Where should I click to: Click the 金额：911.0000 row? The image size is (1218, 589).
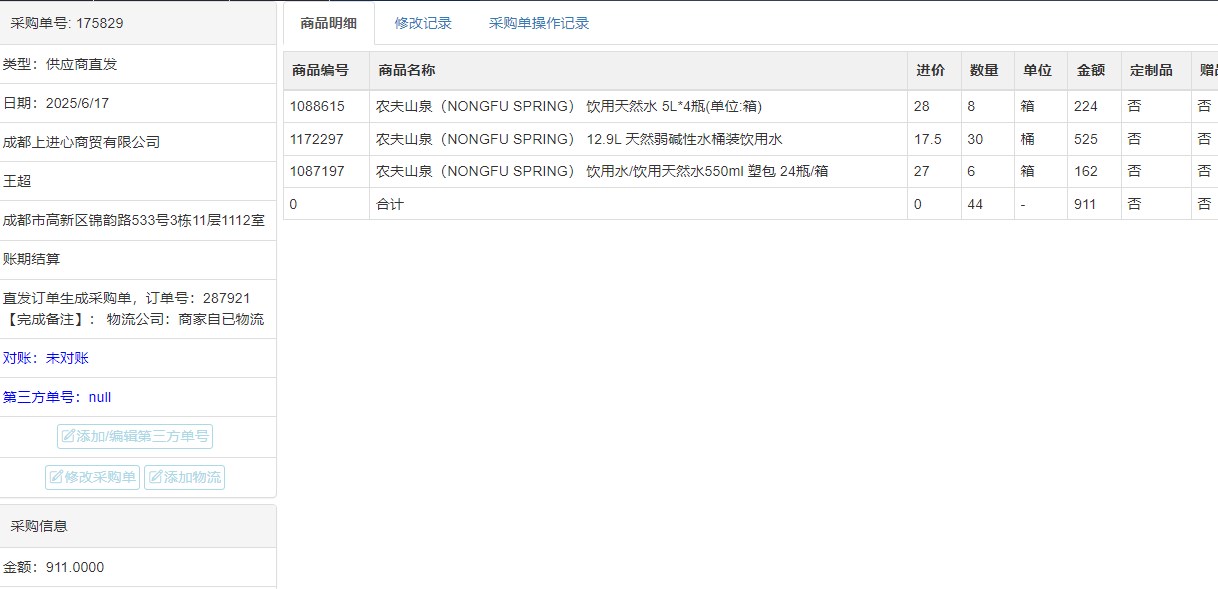138,567
